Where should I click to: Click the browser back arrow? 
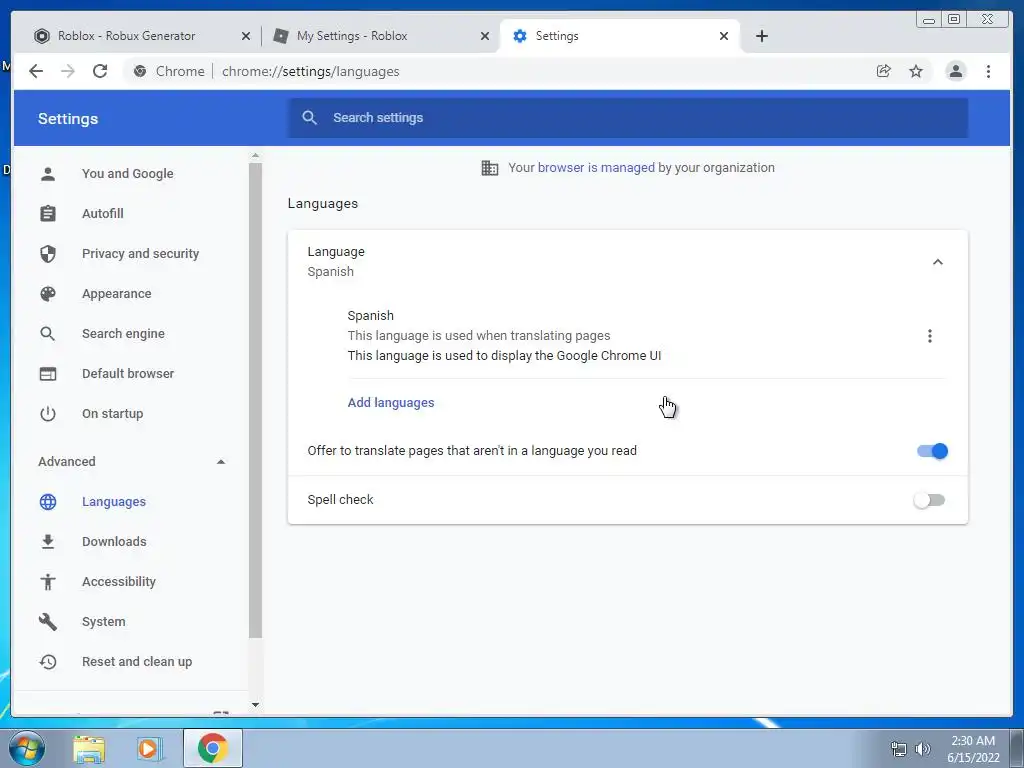tap(36, 71)
